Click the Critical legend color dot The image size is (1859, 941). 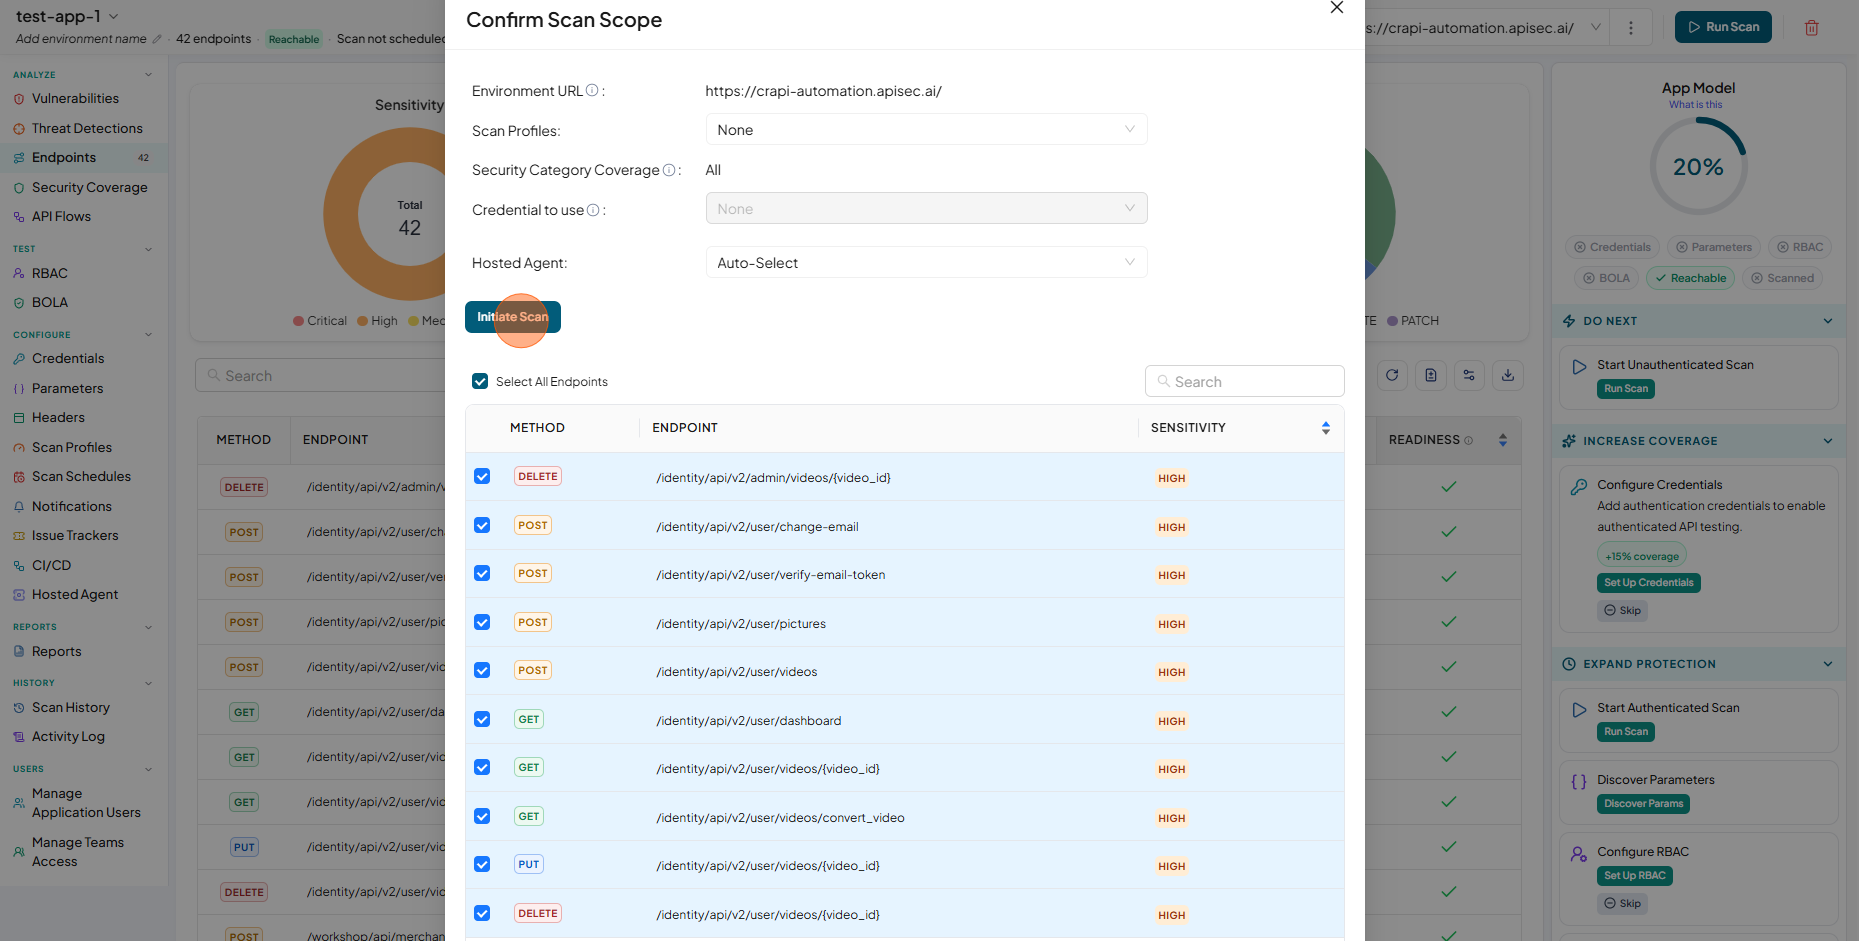(298, 321)
